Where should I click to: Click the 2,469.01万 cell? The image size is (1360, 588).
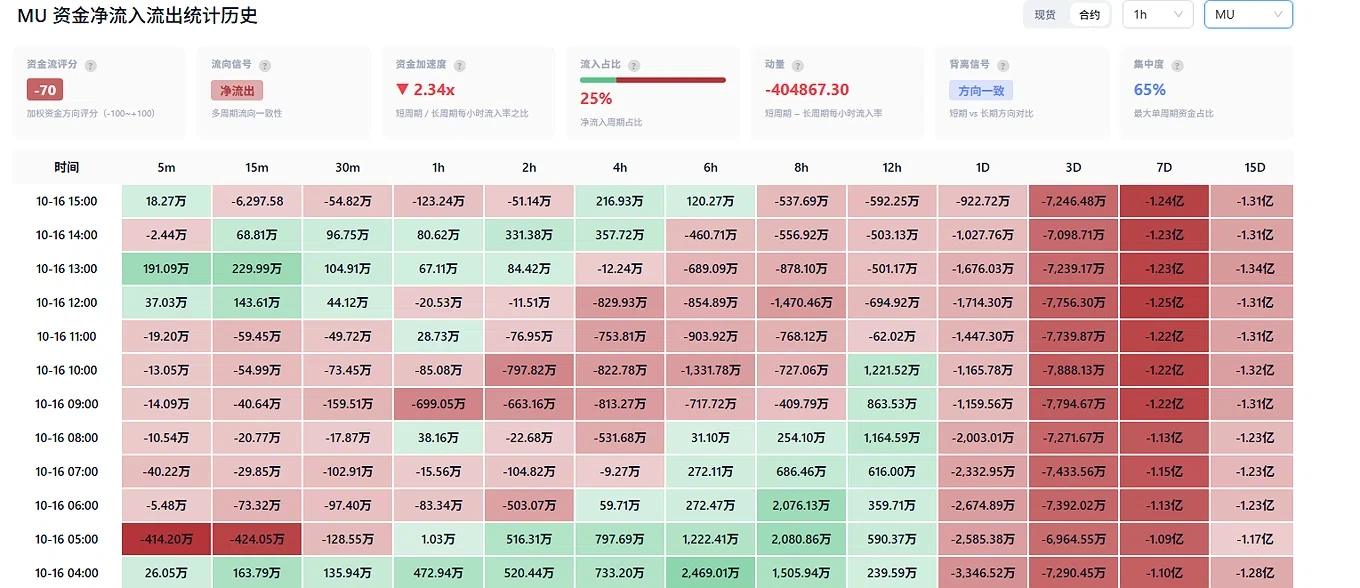click(711, 573)
